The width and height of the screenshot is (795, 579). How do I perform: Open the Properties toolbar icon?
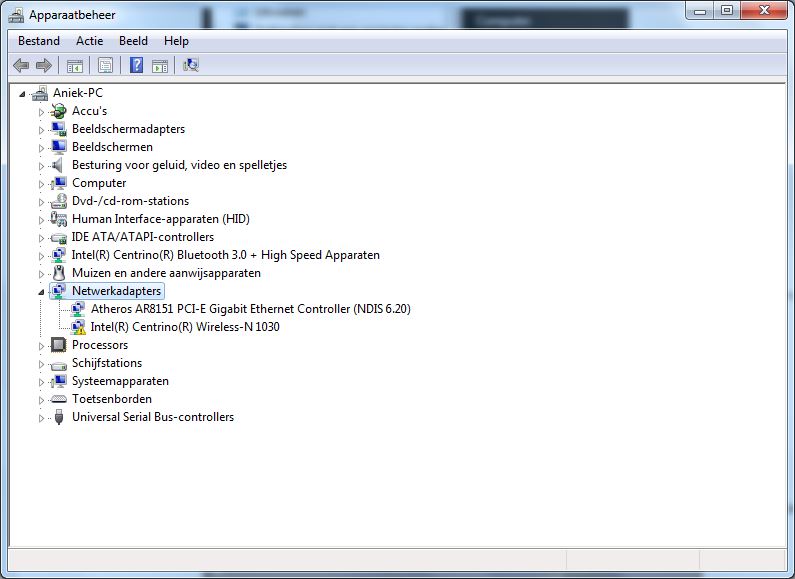coord(105,65)
